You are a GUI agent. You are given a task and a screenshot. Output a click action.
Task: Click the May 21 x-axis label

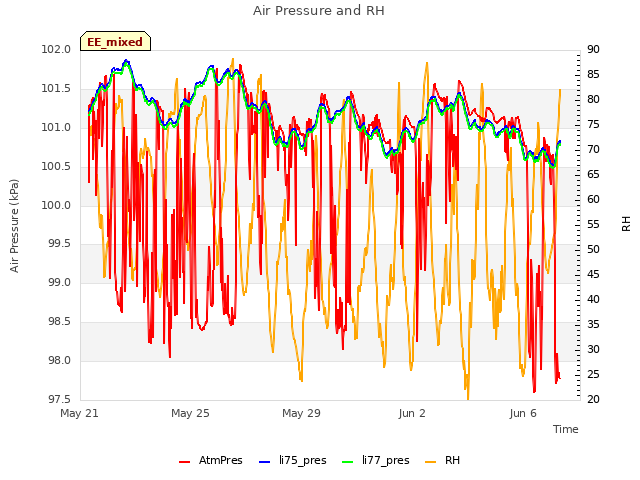[79, 413]
